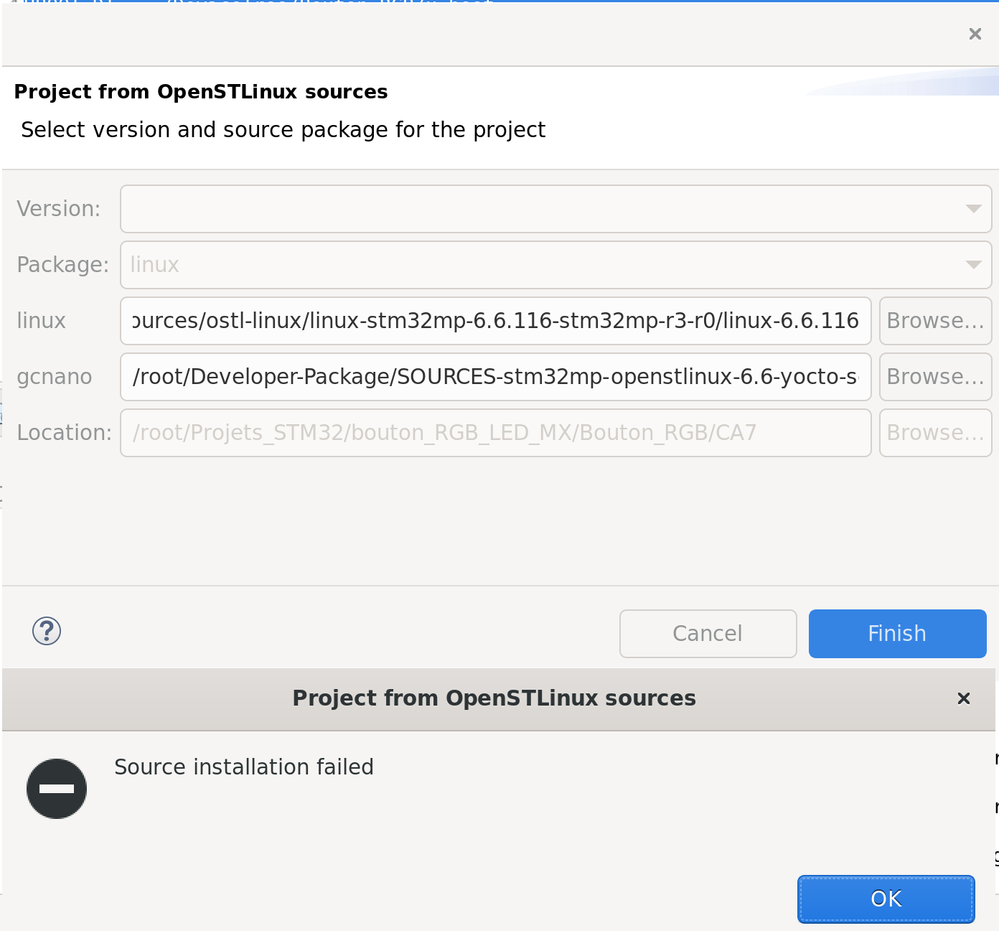Click the Version label
This screenshot has width=999, height=931.
[59, 209]
